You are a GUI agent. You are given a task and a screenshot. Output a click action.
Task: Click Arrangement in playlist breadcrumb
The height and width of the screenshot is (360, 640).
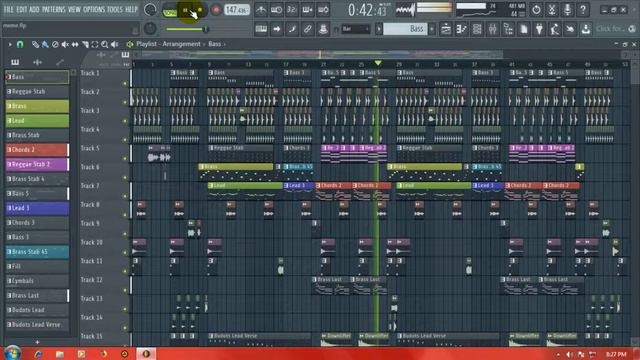(181, 44)
